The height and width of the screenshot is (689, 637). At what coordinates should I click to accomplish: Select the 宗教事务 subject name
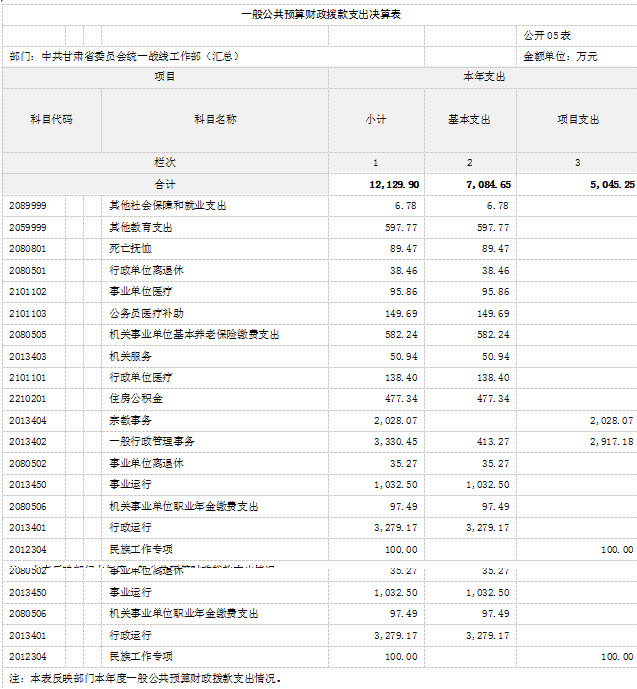point(130,421)
